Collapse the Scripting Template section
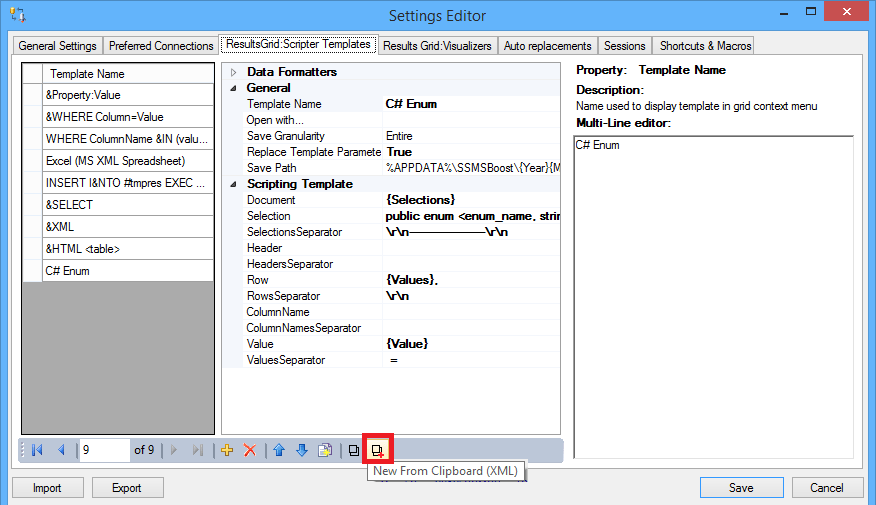 pyautogui.click(x=234, y=184)
